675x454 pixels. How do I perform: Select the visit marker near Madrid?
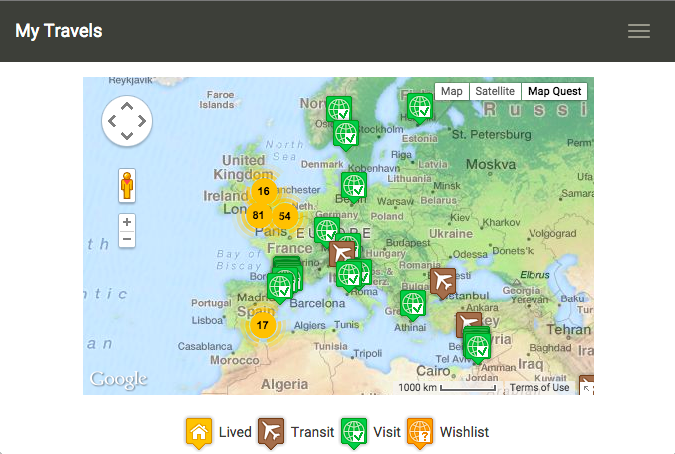point(280,287)
